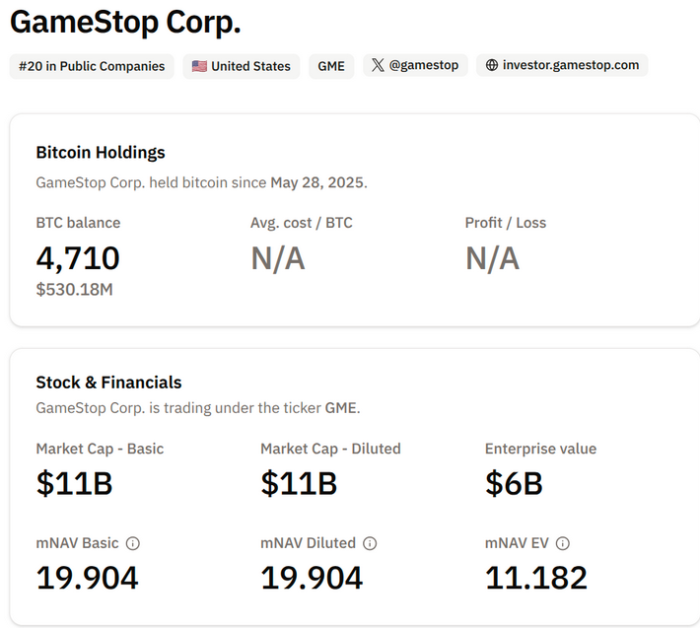Click the N/A under Avg. cost

278,258
